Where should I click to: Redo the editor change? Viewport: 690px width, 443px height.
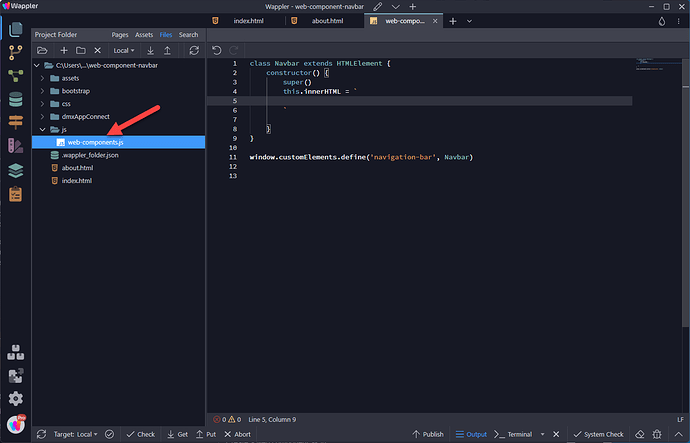(x=234, y=50)
